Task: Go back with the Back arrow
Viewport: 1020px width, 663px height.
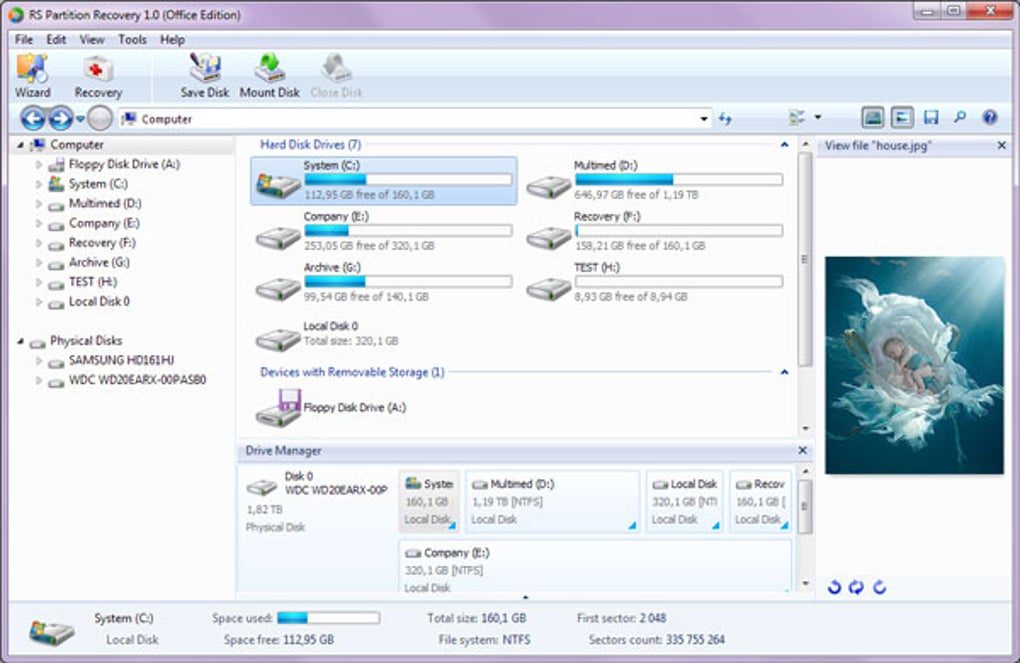Action: pyautogui.click(x=33, y=118)
